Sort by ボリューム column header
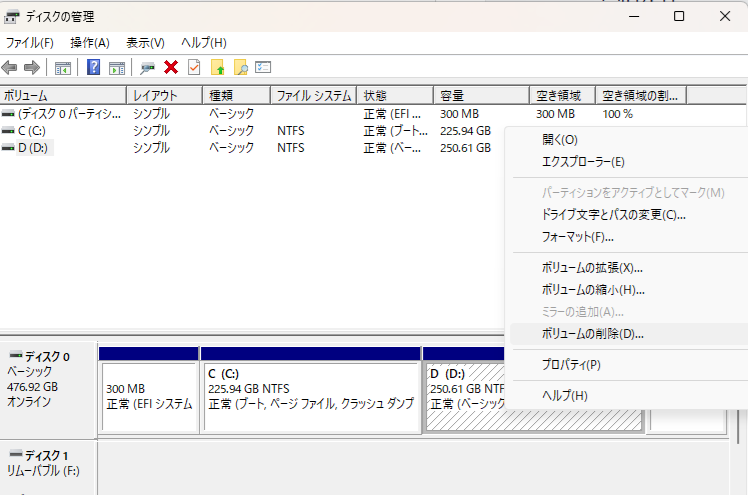 pos(63,96)
